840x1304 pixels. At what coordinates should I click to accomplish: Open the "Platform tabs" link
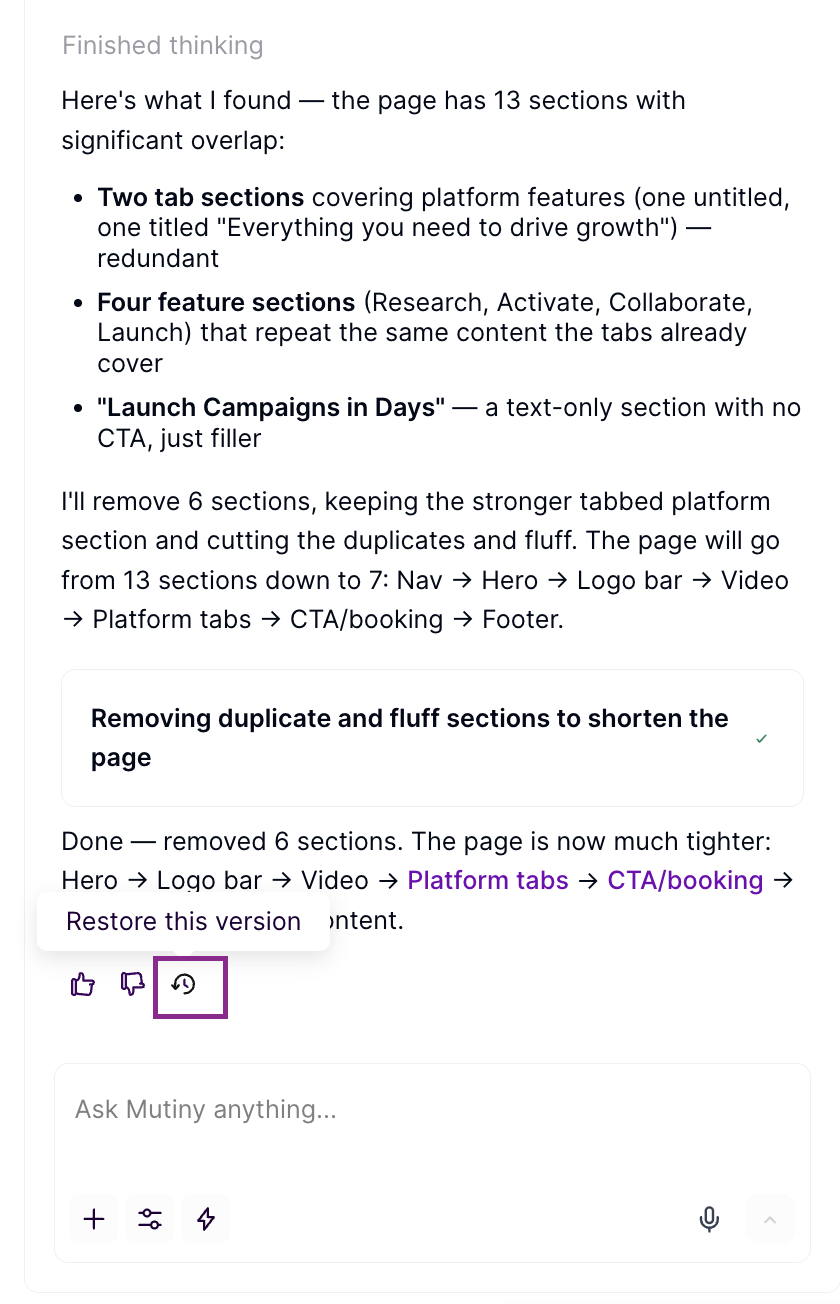(x=487, y=880)
